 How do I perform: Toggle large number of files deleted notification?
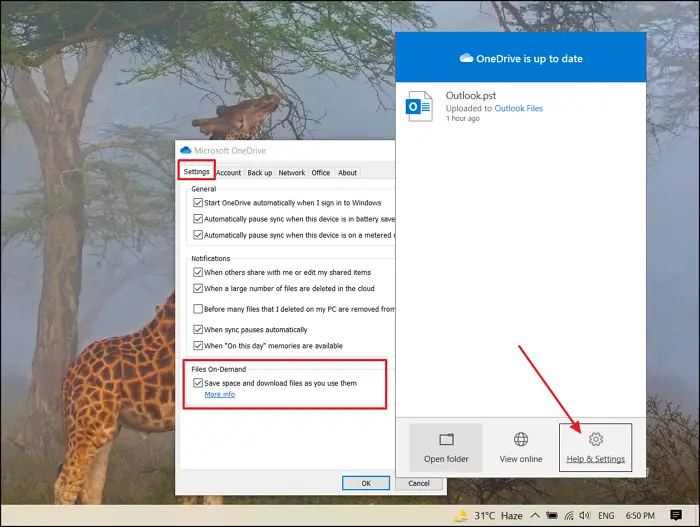tap(198, 289)
